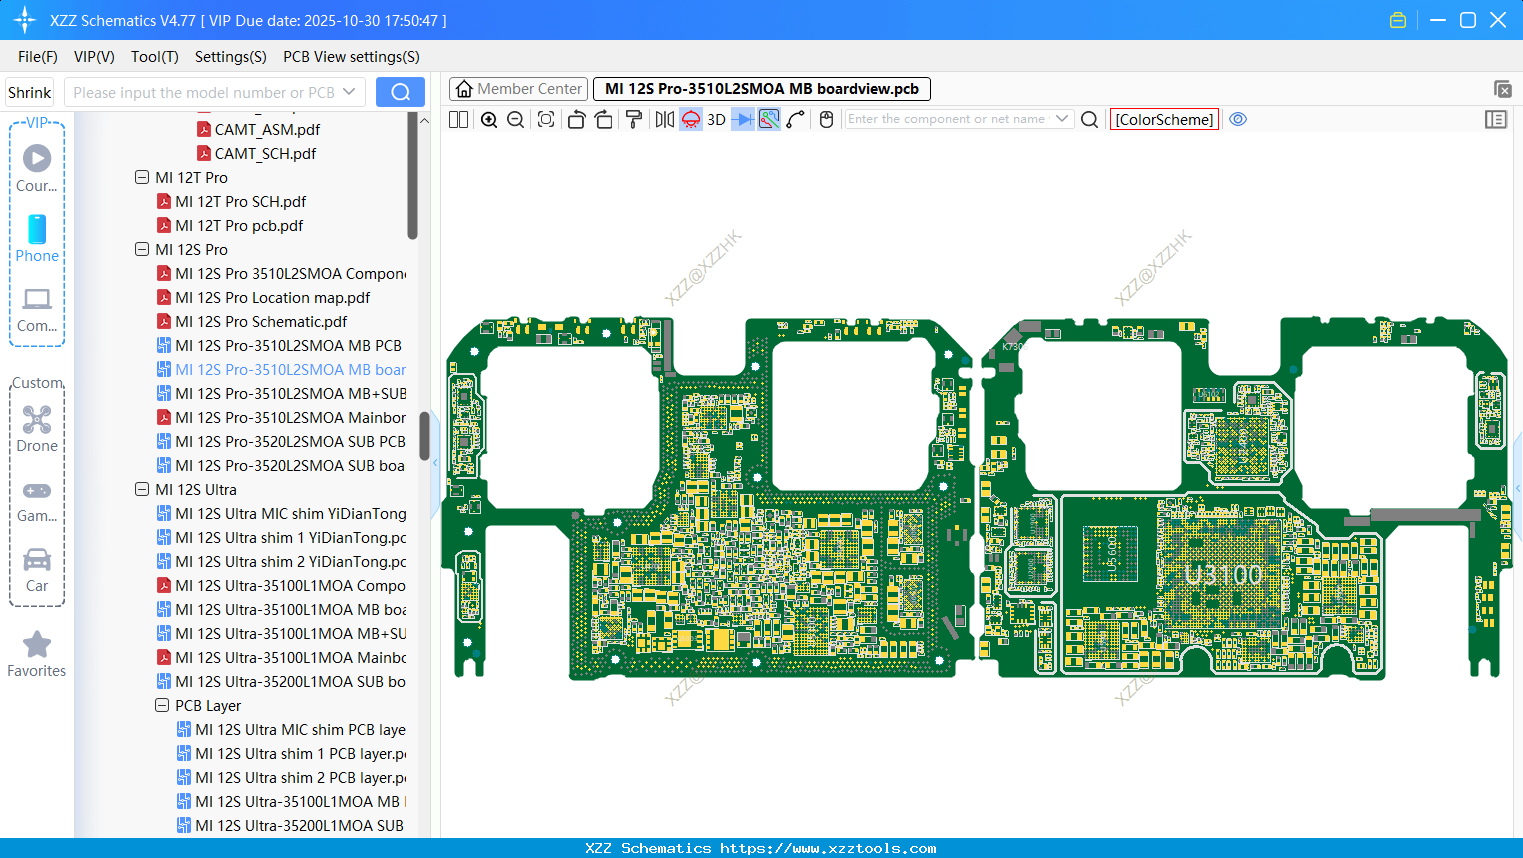This screenshot has height=858, width=1523.
Task: Open the ColorScheme selector
Action: 1163,119
